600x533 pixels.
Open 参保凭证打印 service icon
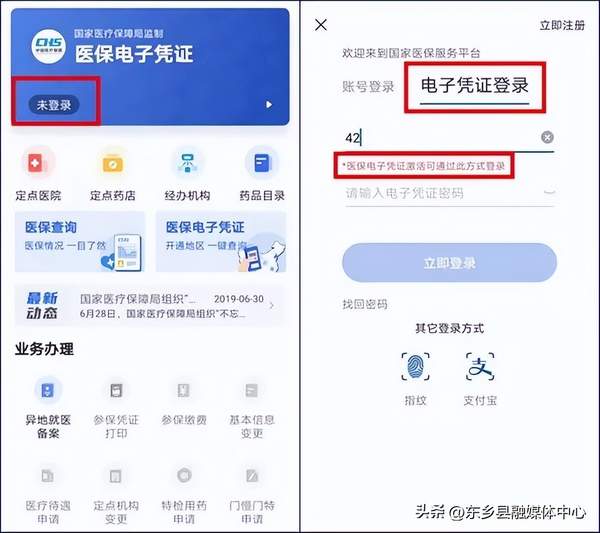point(116,391)
